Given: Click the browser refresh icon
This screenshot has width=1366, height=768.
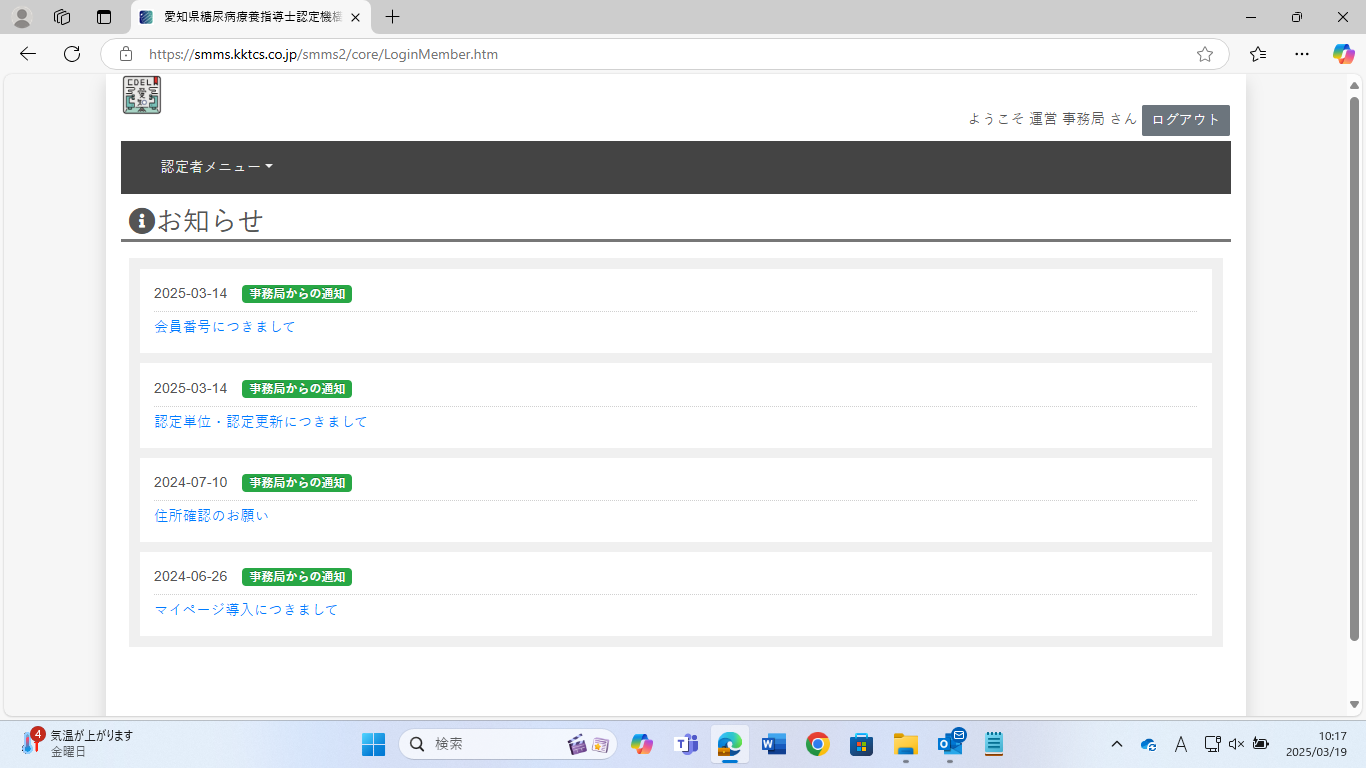Looking at the screenshot, I should coord(72,54).
